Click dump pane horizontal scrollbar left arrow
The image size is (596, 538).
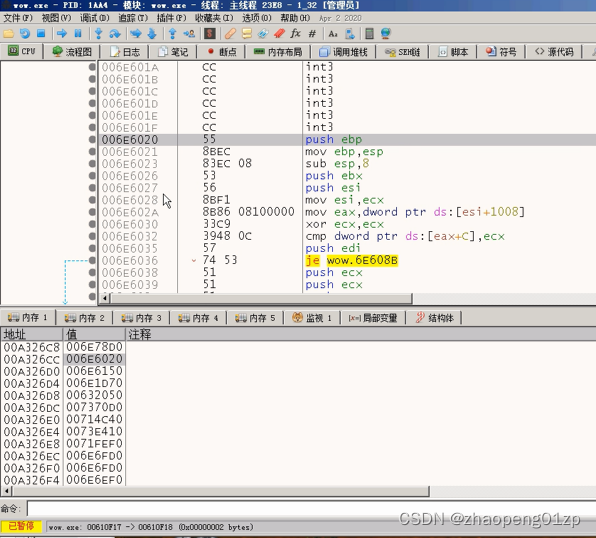click(6, 491)
